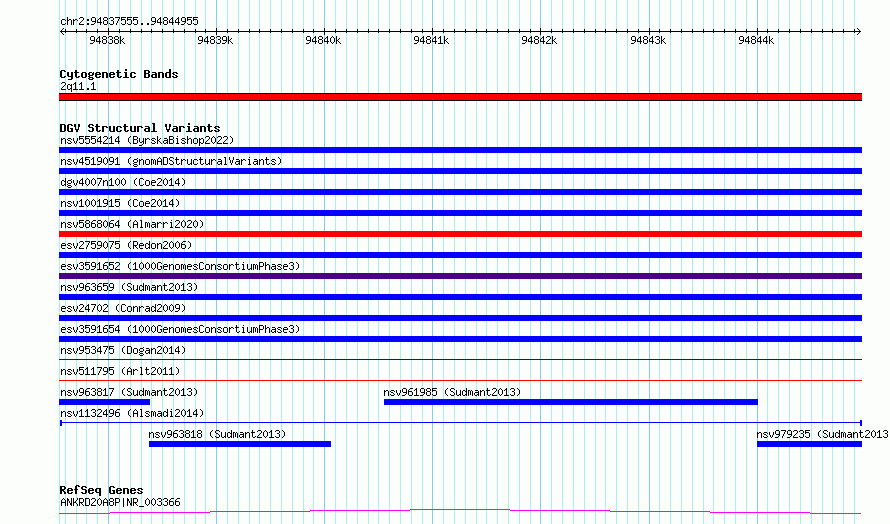This screenshot has height=524, width=890.
Task: Select the esv24702 (Conrad2009) variant
Action: [x=460, y=318]
